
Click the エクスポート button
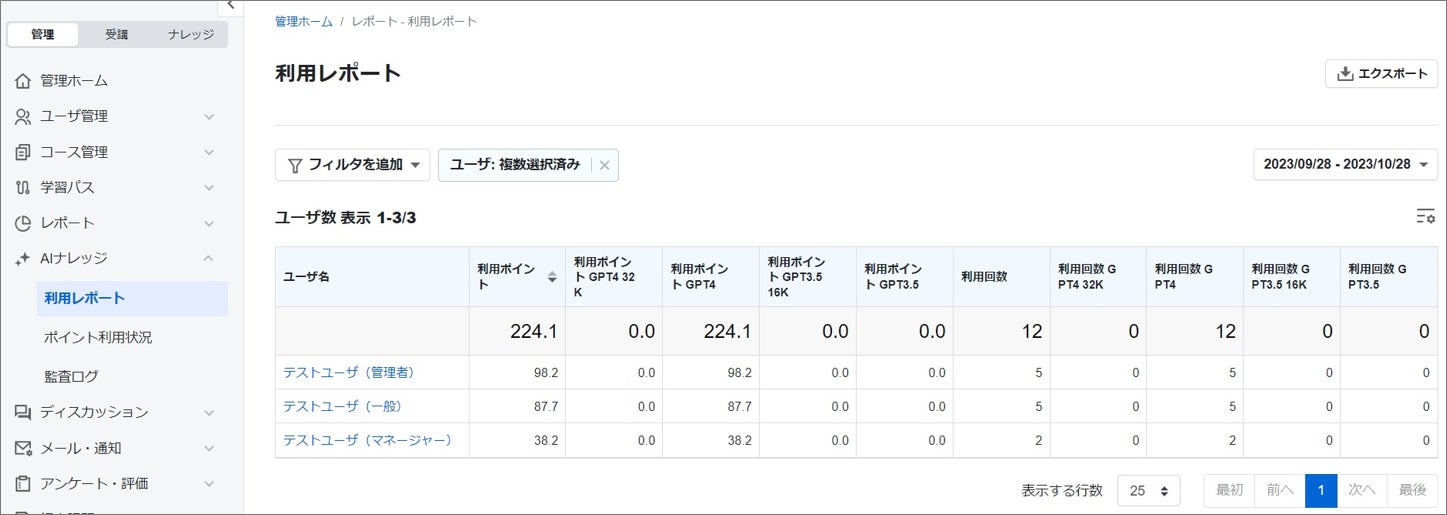click(x=1381, y=74)
